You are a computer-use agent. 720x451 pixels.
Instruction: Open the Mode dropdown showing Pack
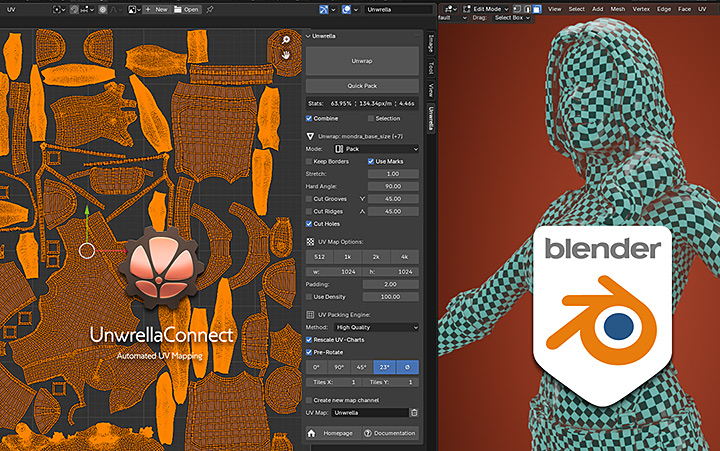tap(376, 149)
